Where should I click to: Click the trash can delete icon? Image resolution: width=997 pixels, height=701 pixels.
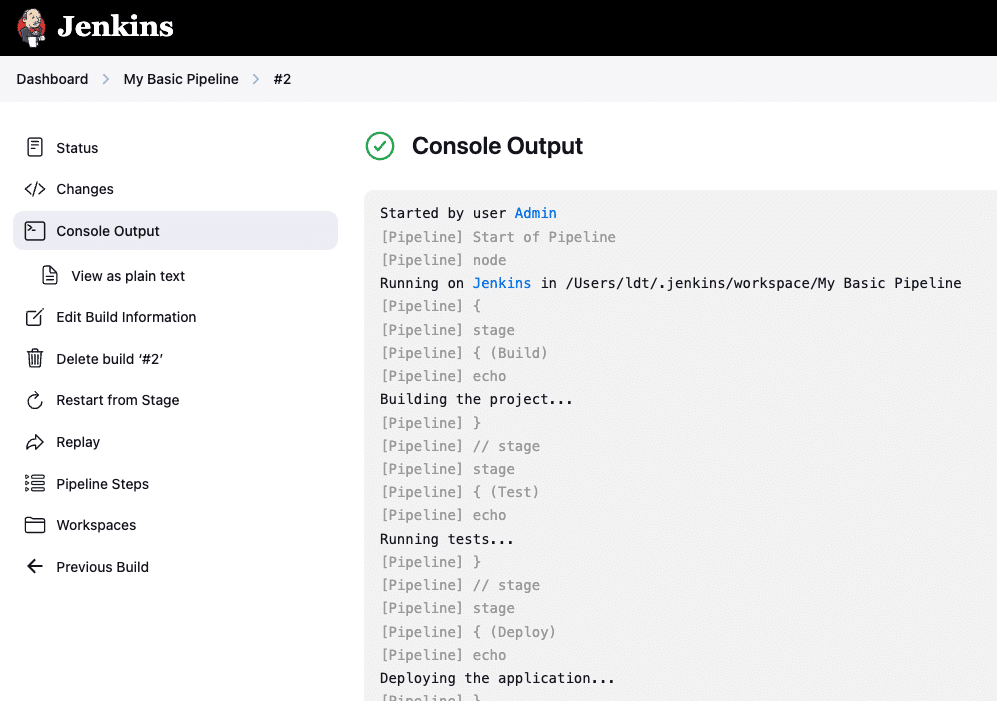(35, 358)
